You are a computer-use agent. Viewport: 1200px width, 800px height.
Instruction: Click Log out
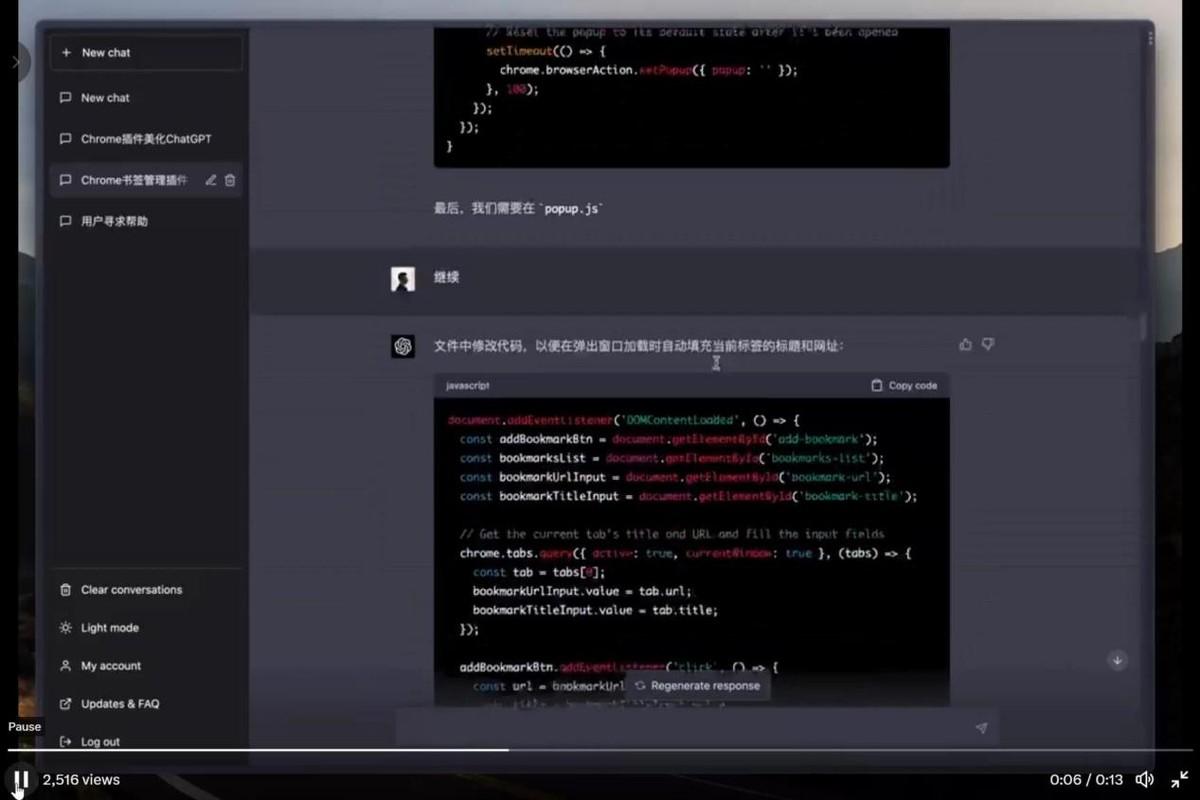pos(147,742)
